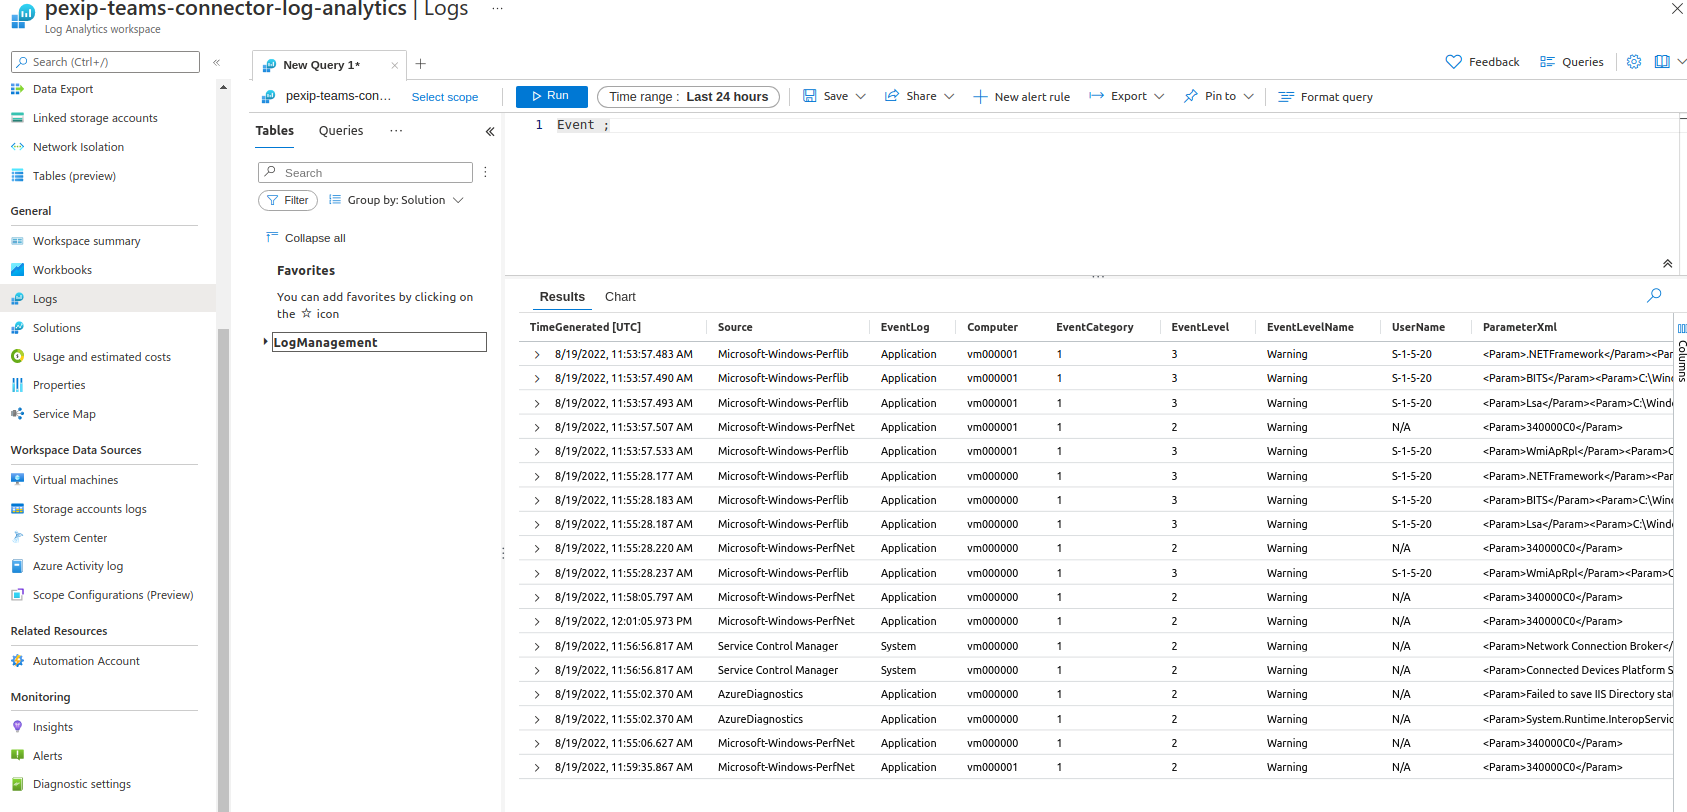The width and height of the screenshot is (1687, 812).
Task: Open the Settings gear icon
Action: (1634, 62)
